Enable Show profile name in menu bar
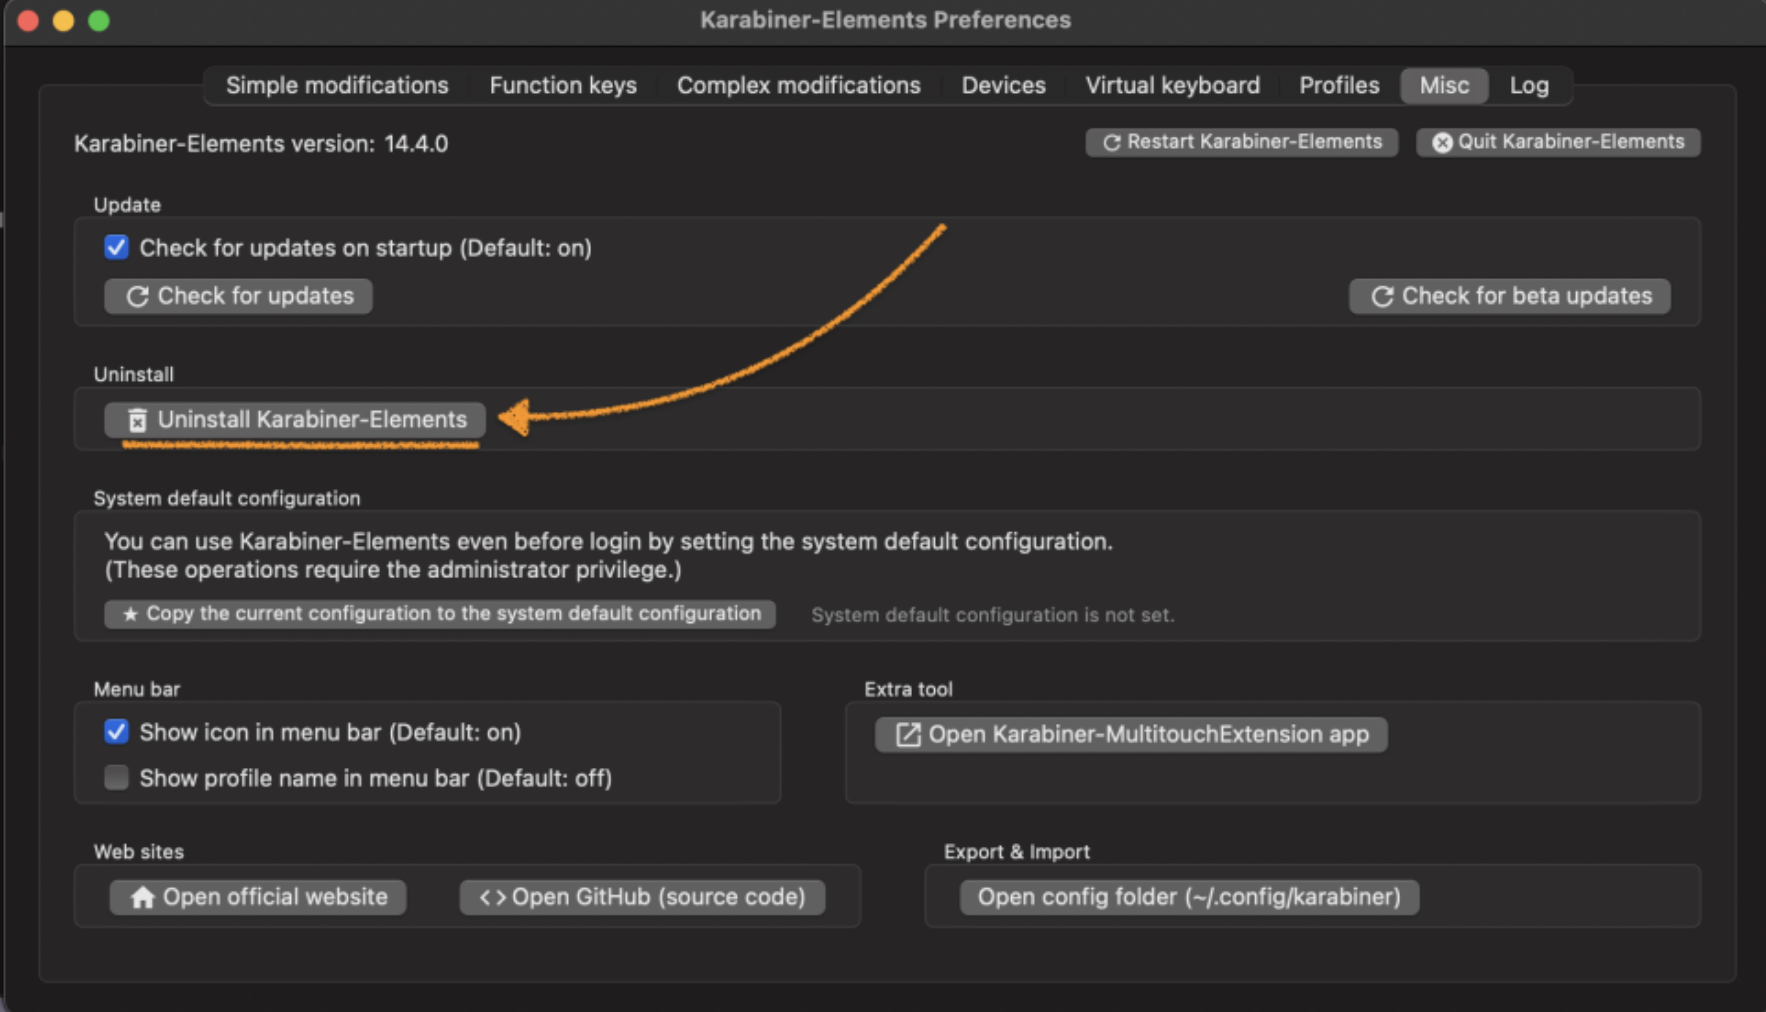1766x1012 pixels. 117,777
